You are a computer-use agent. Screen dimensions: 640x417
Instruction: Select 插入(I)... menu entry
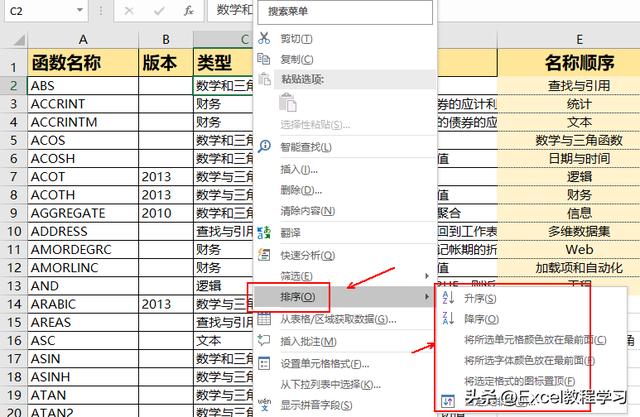[299, 169]
